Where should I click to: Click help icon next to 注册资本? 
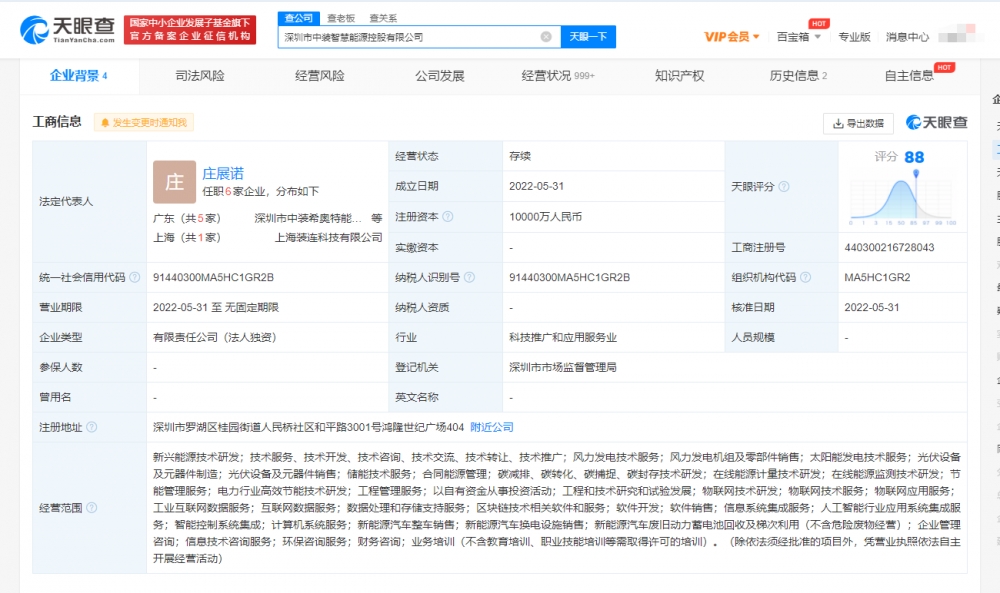[448, 217]
